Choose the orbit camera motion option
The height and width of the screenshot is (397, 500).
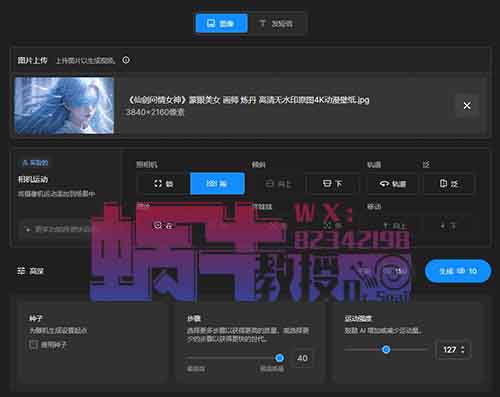coord(392,184)
